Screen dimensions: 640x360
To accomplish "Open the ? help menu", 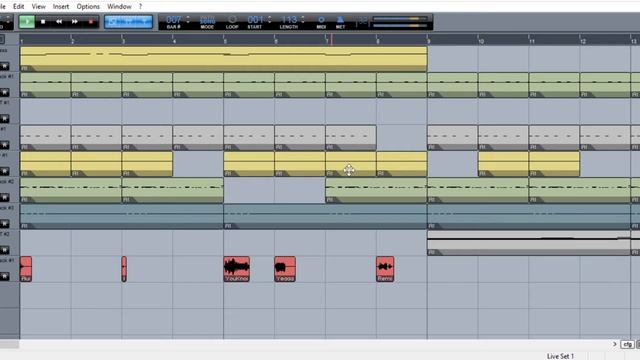I will point(140,7).
